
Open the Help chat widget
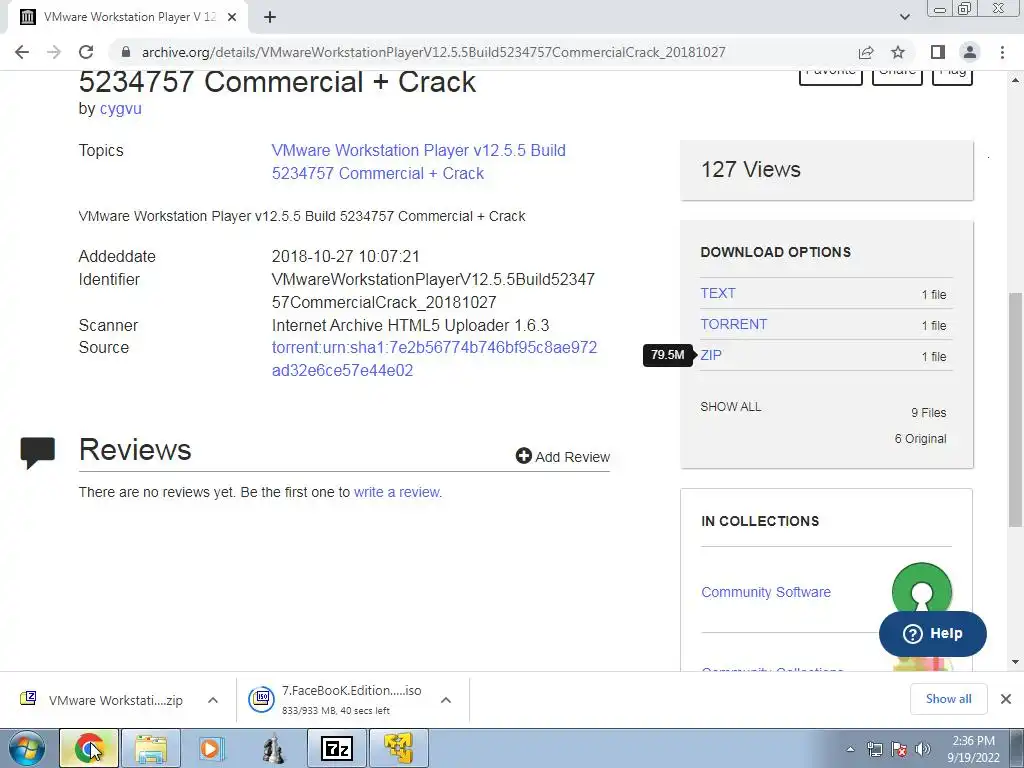933,633
